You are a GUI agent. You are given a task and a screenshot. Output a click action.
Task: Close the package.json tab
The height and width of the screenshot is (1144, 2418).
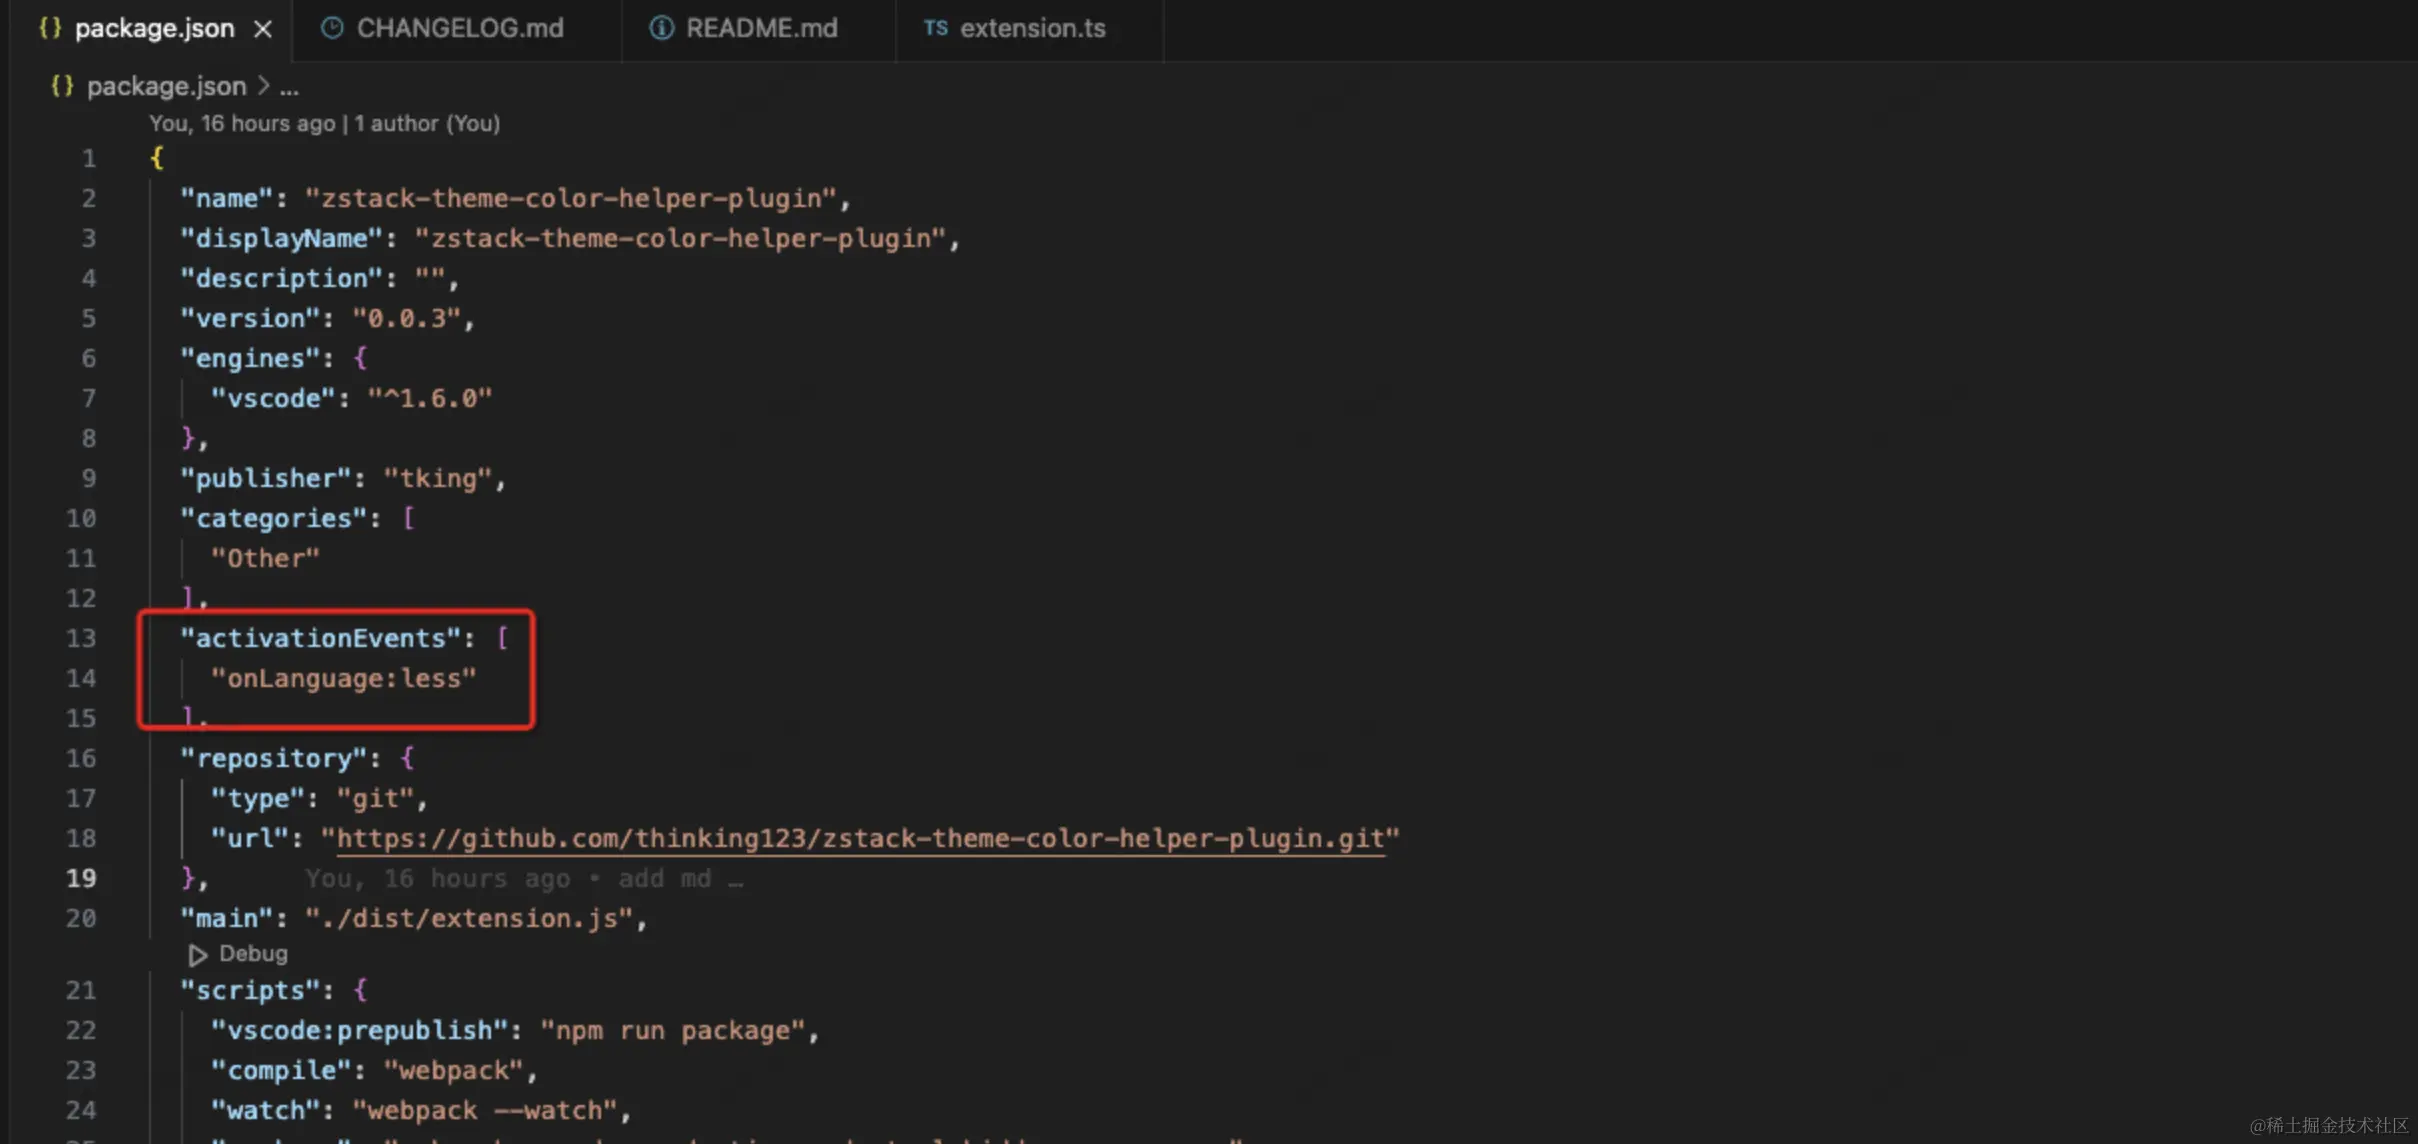point(263,29)
